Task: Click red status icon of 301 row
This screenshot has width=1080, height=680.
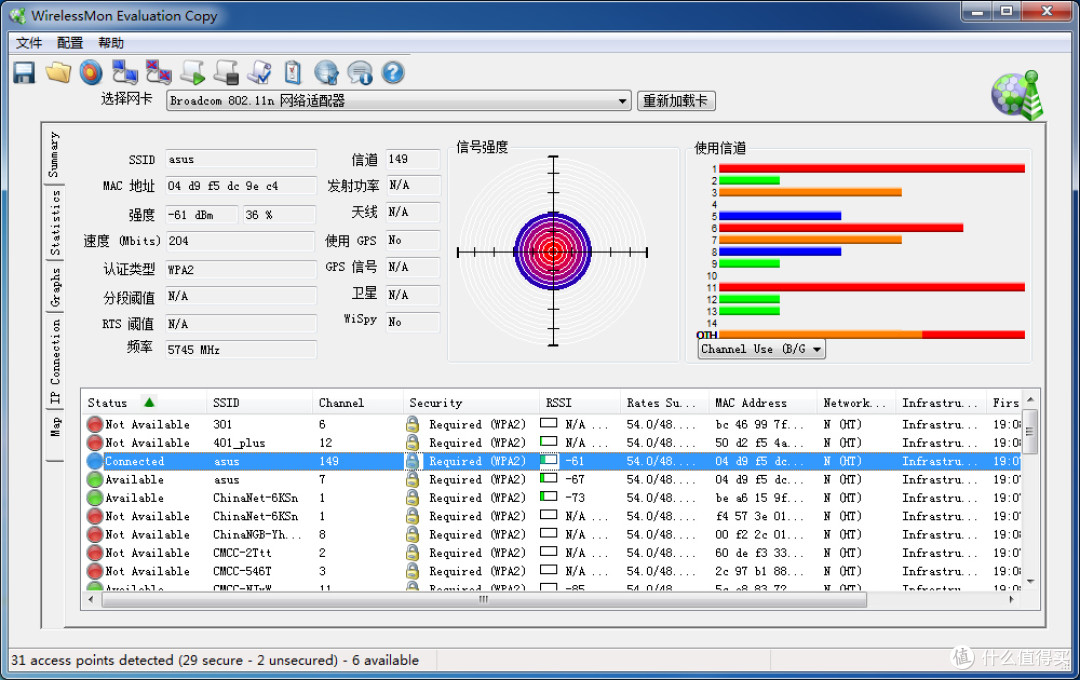Action: click(94, 424)
